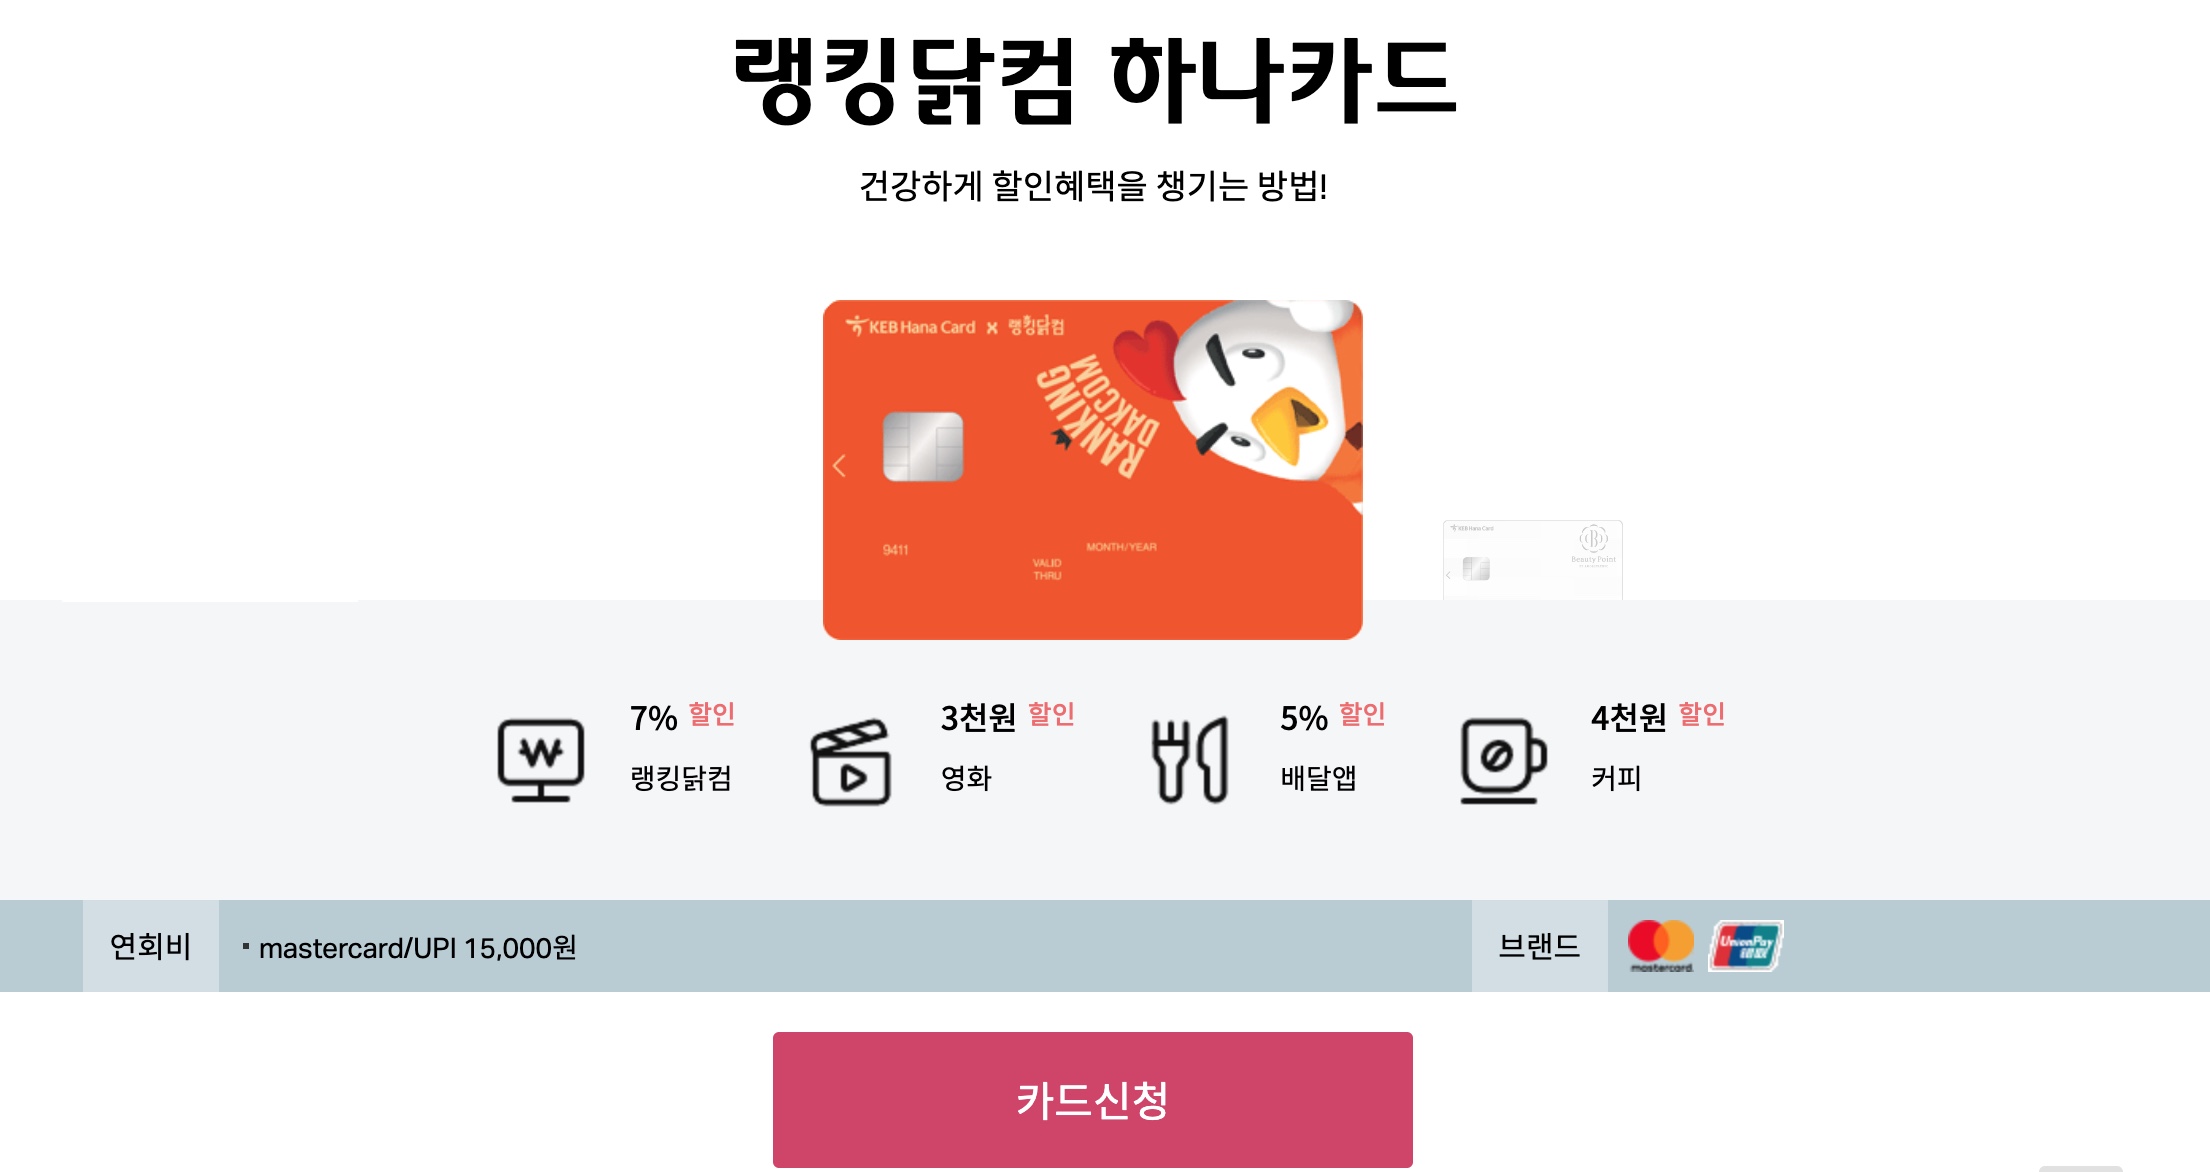The image size is (2210, 1172).
Task: Click the mastercard/UPI 15,000원 fee text
Action: (x=418, y=948)
